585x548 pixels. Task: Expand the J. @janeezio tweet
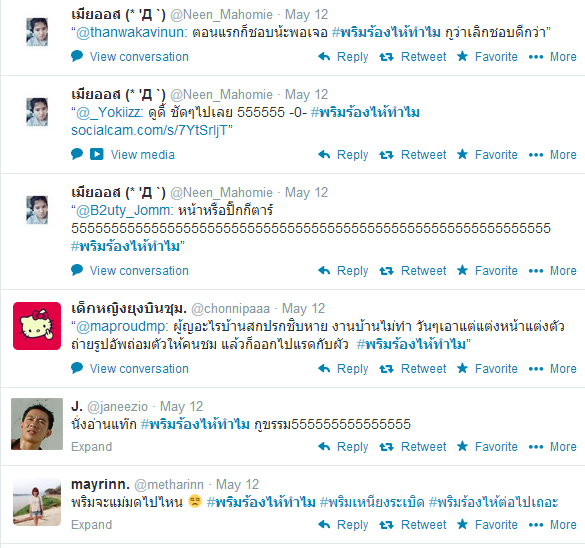click(91, 447)
